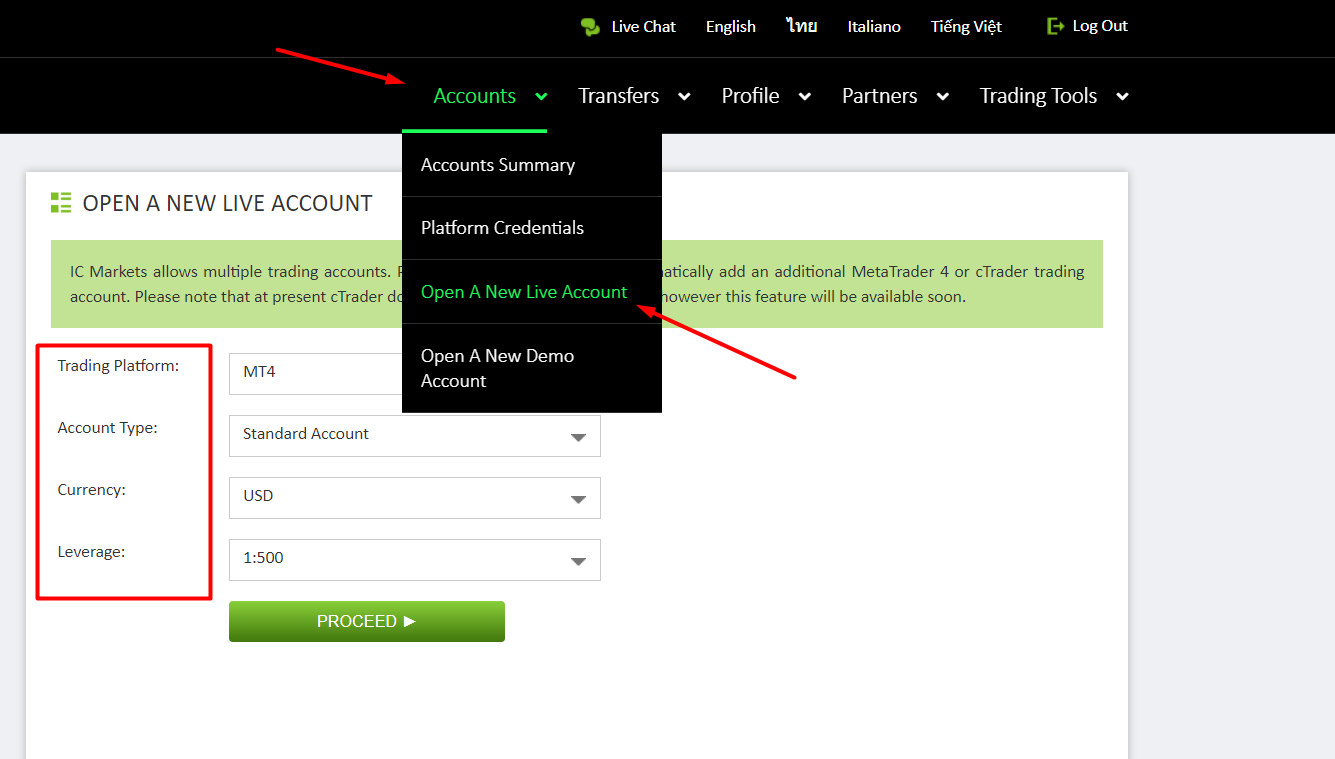The width and height of the screenshot is (1335, 759).
Task: Click the Log Out exit icon
Action: [x=1056, y=26]
